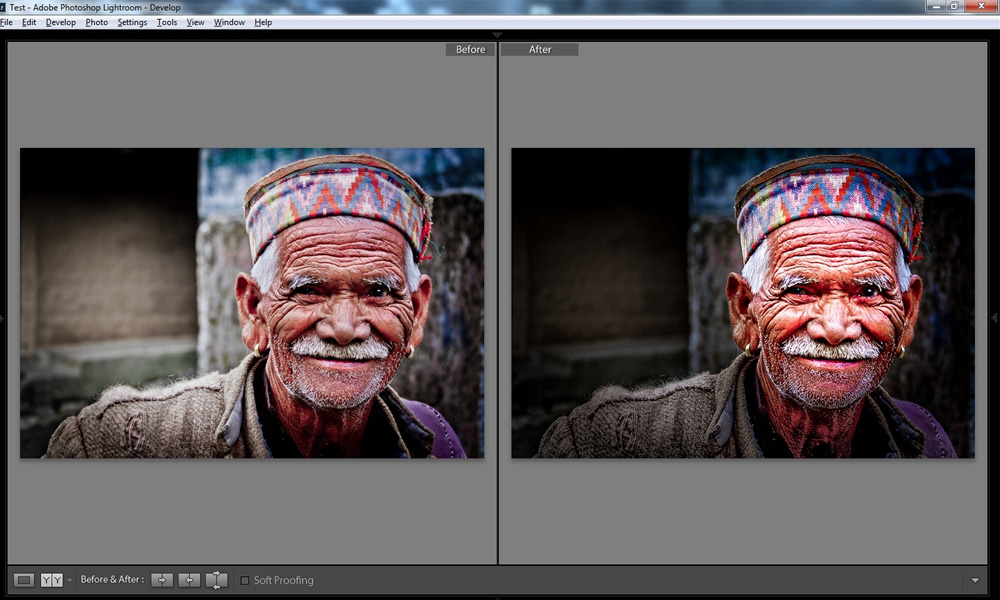The height and width of the screenshot is (600, 1000).
Task: Open toolbar content dropdown at bottom right
Action: click(x=975, y=581)
